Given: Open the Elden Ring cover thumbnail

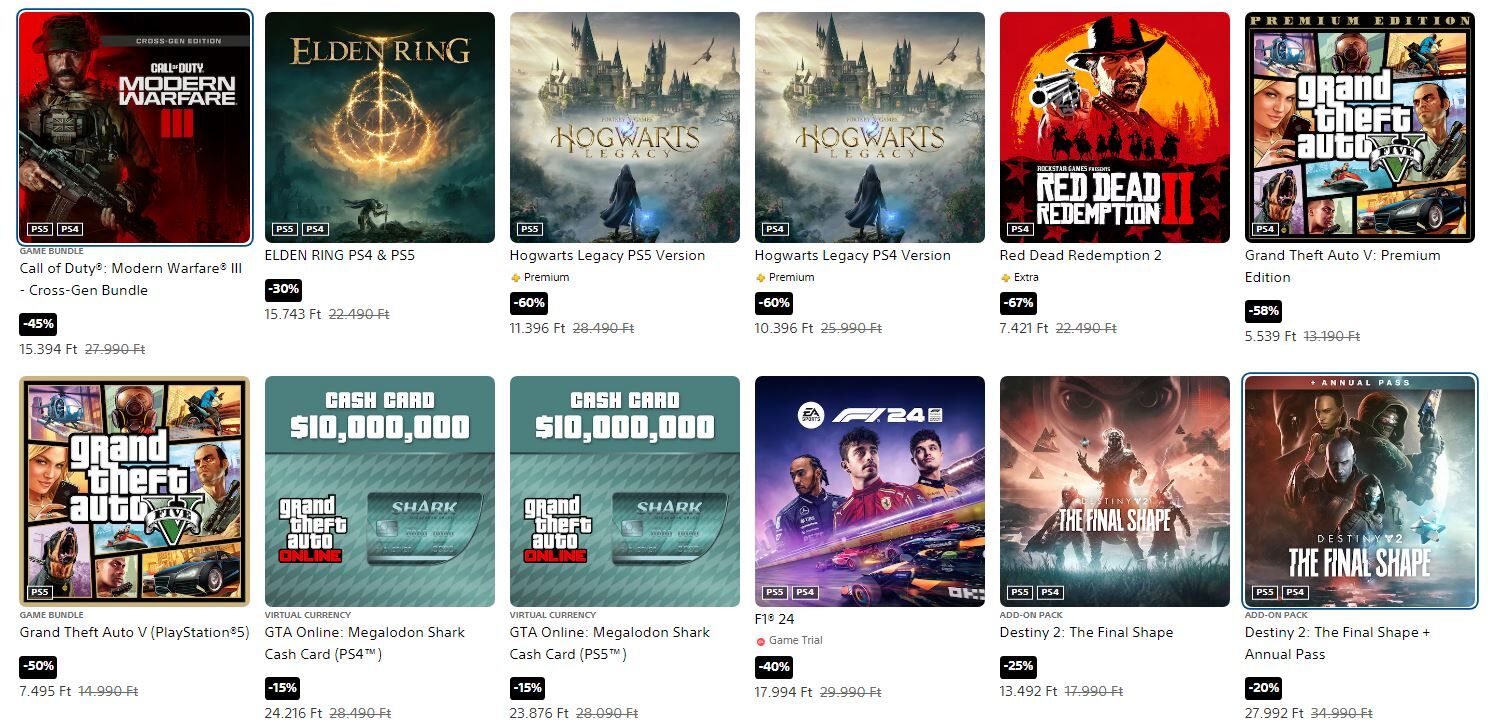Looking at the screenshot, I should pyautogui.click(x=380, y=127).
